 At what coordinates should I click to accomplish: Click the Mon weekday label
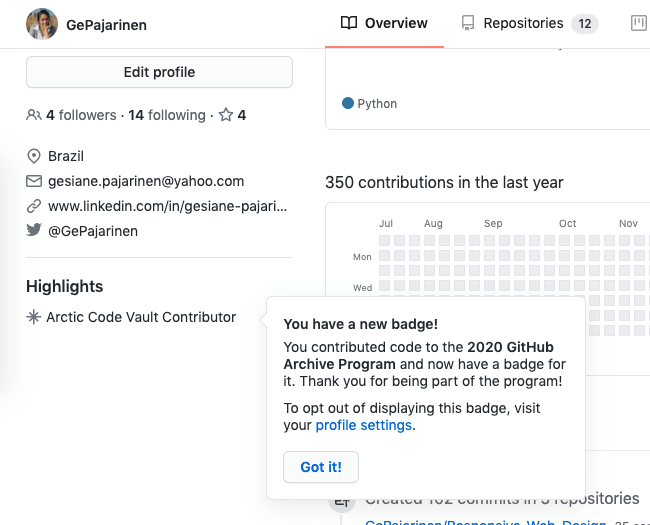click(362, 257)
